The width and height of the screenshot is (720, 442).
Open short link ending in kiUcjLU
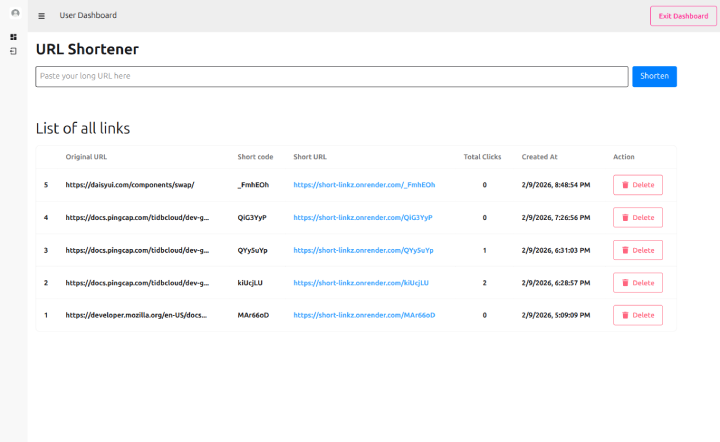(361, 283)
